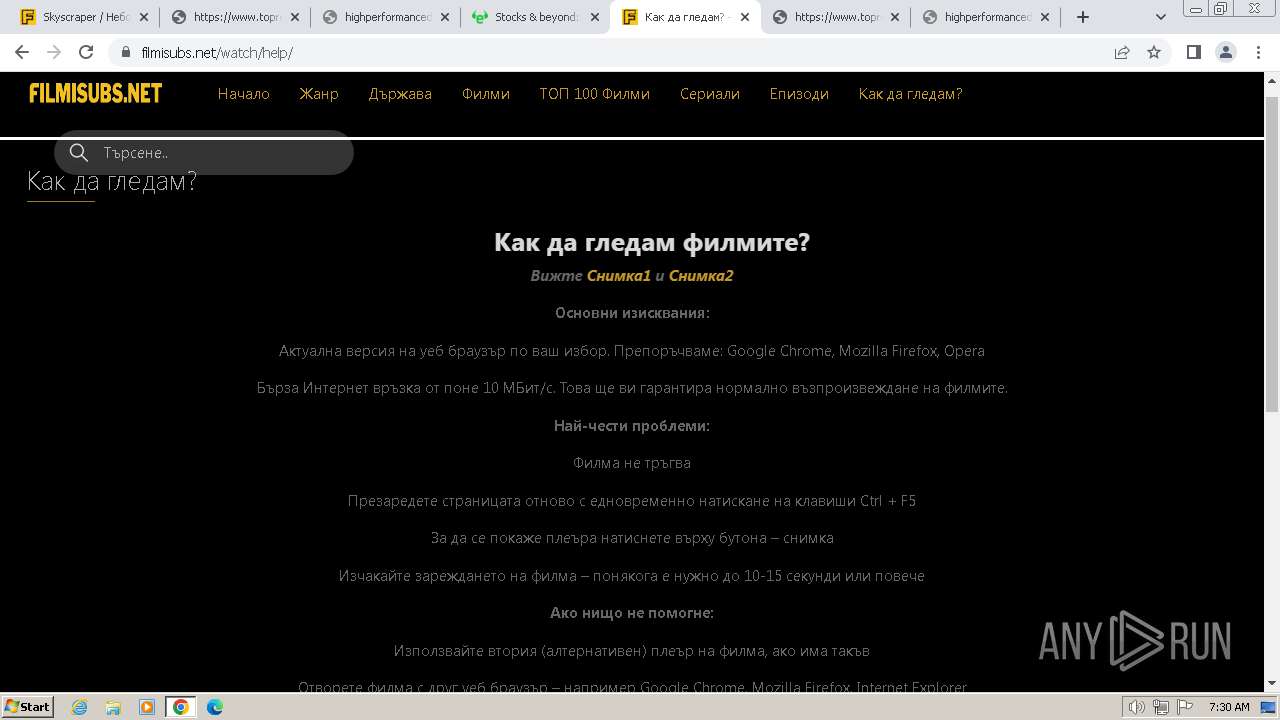The width and height of the screenshot is (1280, 720).
Task: Click the Action Center flag icon
Action: click(x=1186, y=707)
